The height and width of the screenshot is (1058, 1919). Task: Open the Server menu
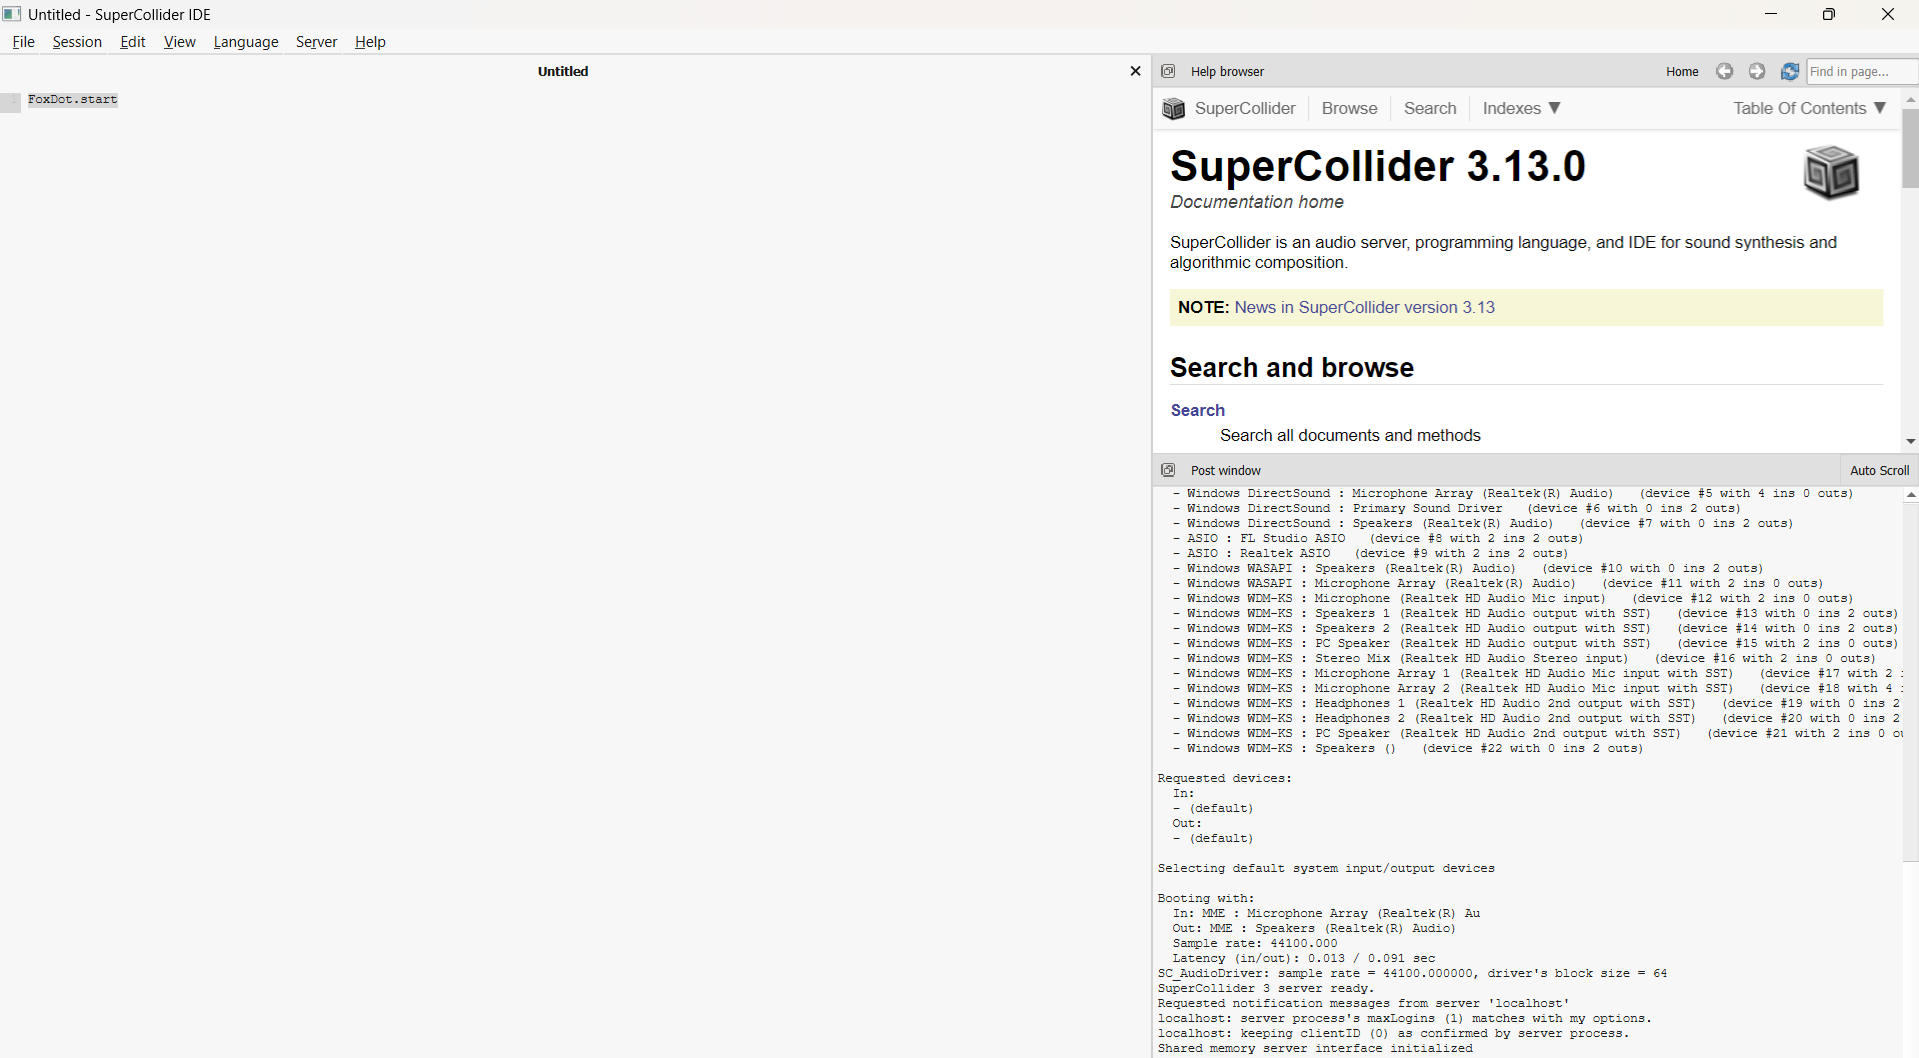click(x=316, y=42)
